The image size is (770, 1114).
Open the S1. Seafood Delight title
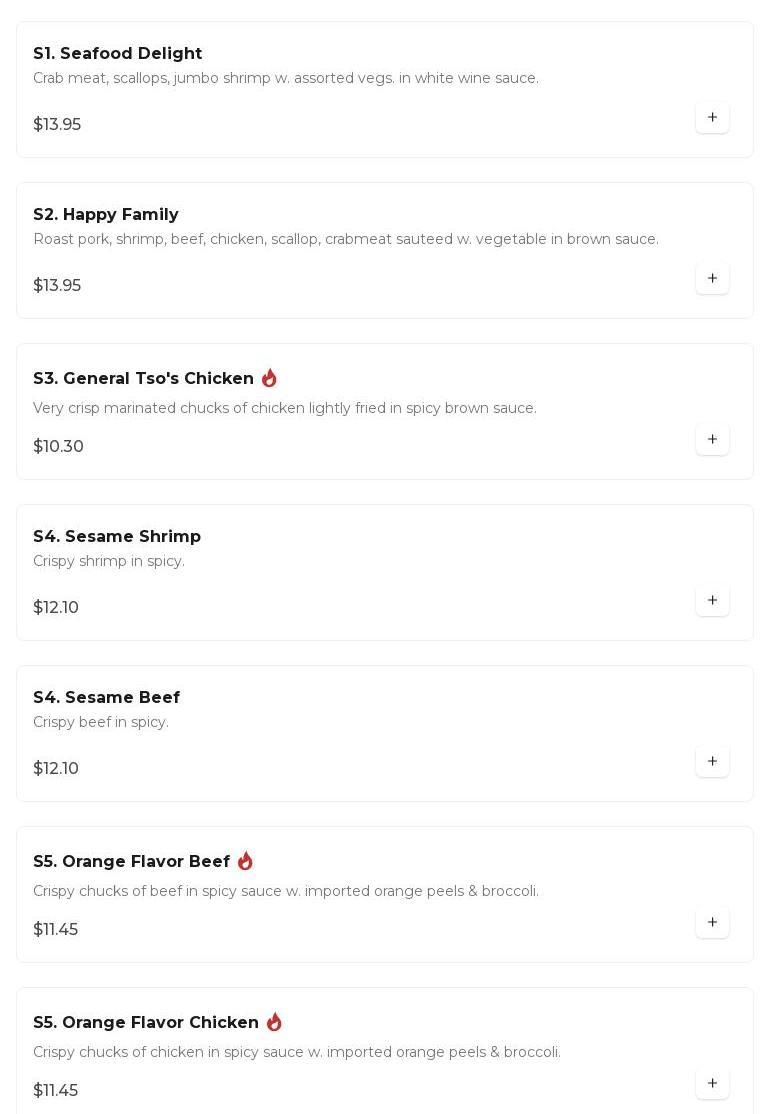[x=117, y=53]
